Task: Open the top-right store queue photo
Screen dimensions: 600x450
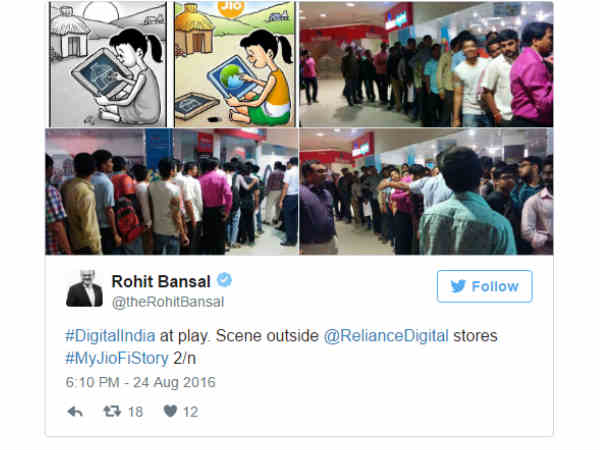Action: pyautogui.click(x=426, y=64)
